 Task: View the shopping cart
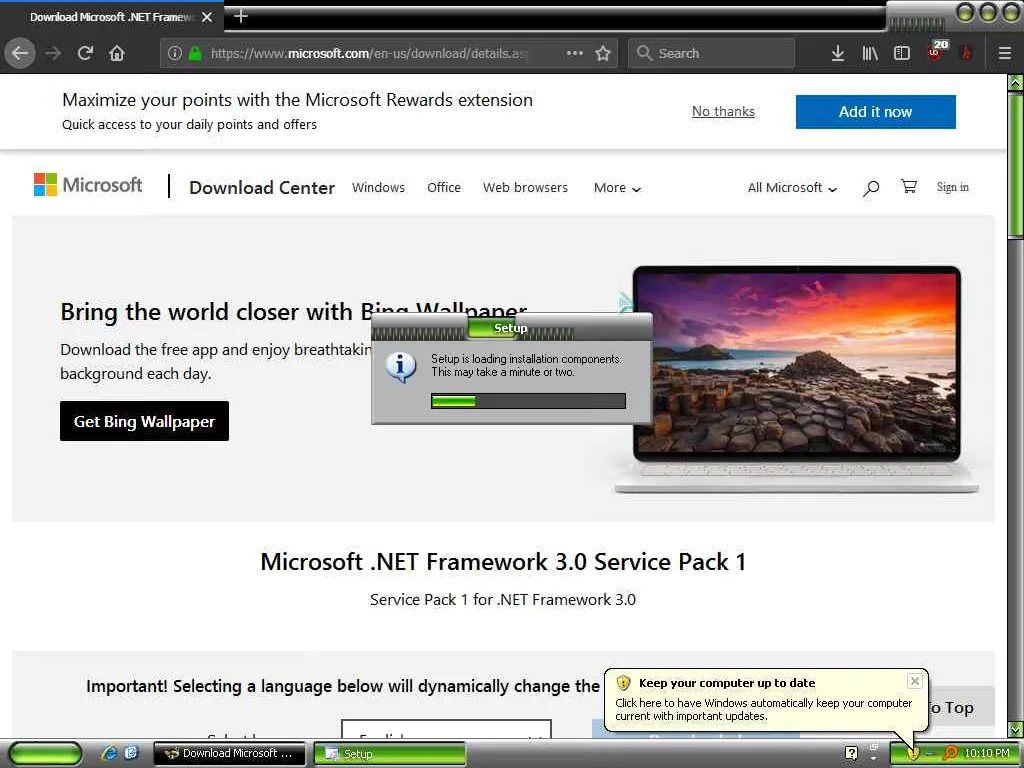point(908,187)
